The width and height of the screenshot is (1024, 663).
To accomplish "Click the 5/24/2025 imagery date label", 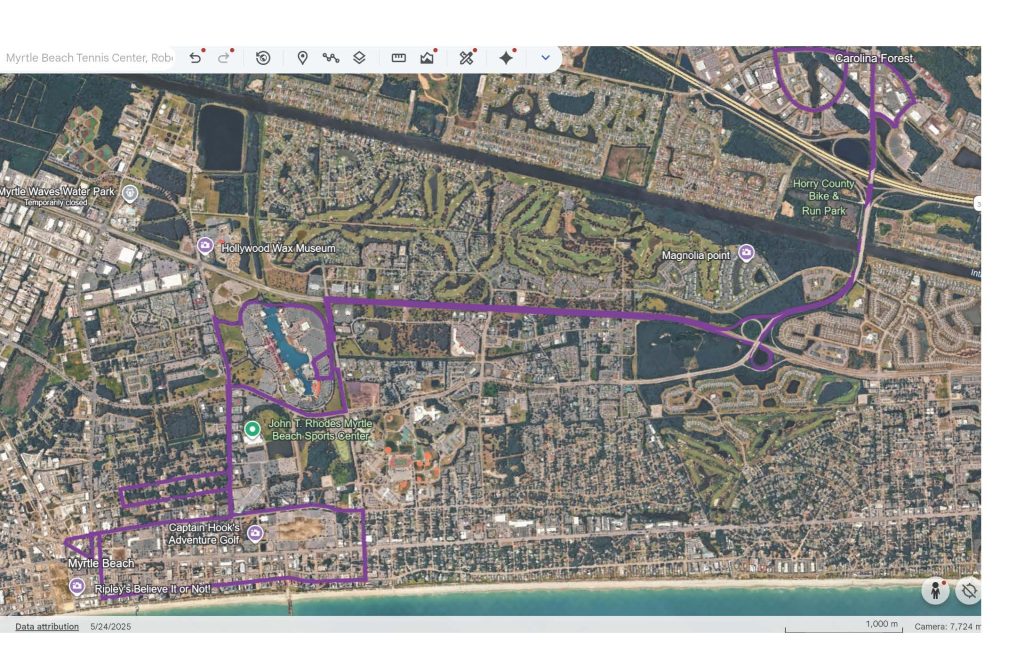I will point(110,627).
